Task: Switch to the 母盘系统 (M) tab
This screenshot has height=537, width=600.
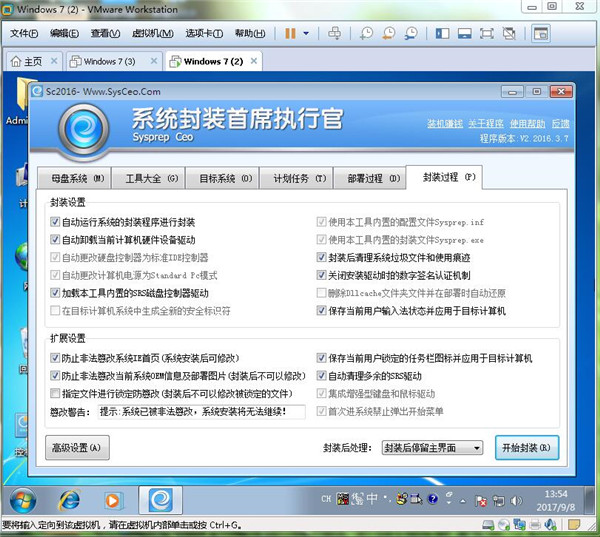Action: (x=74, y=178)
